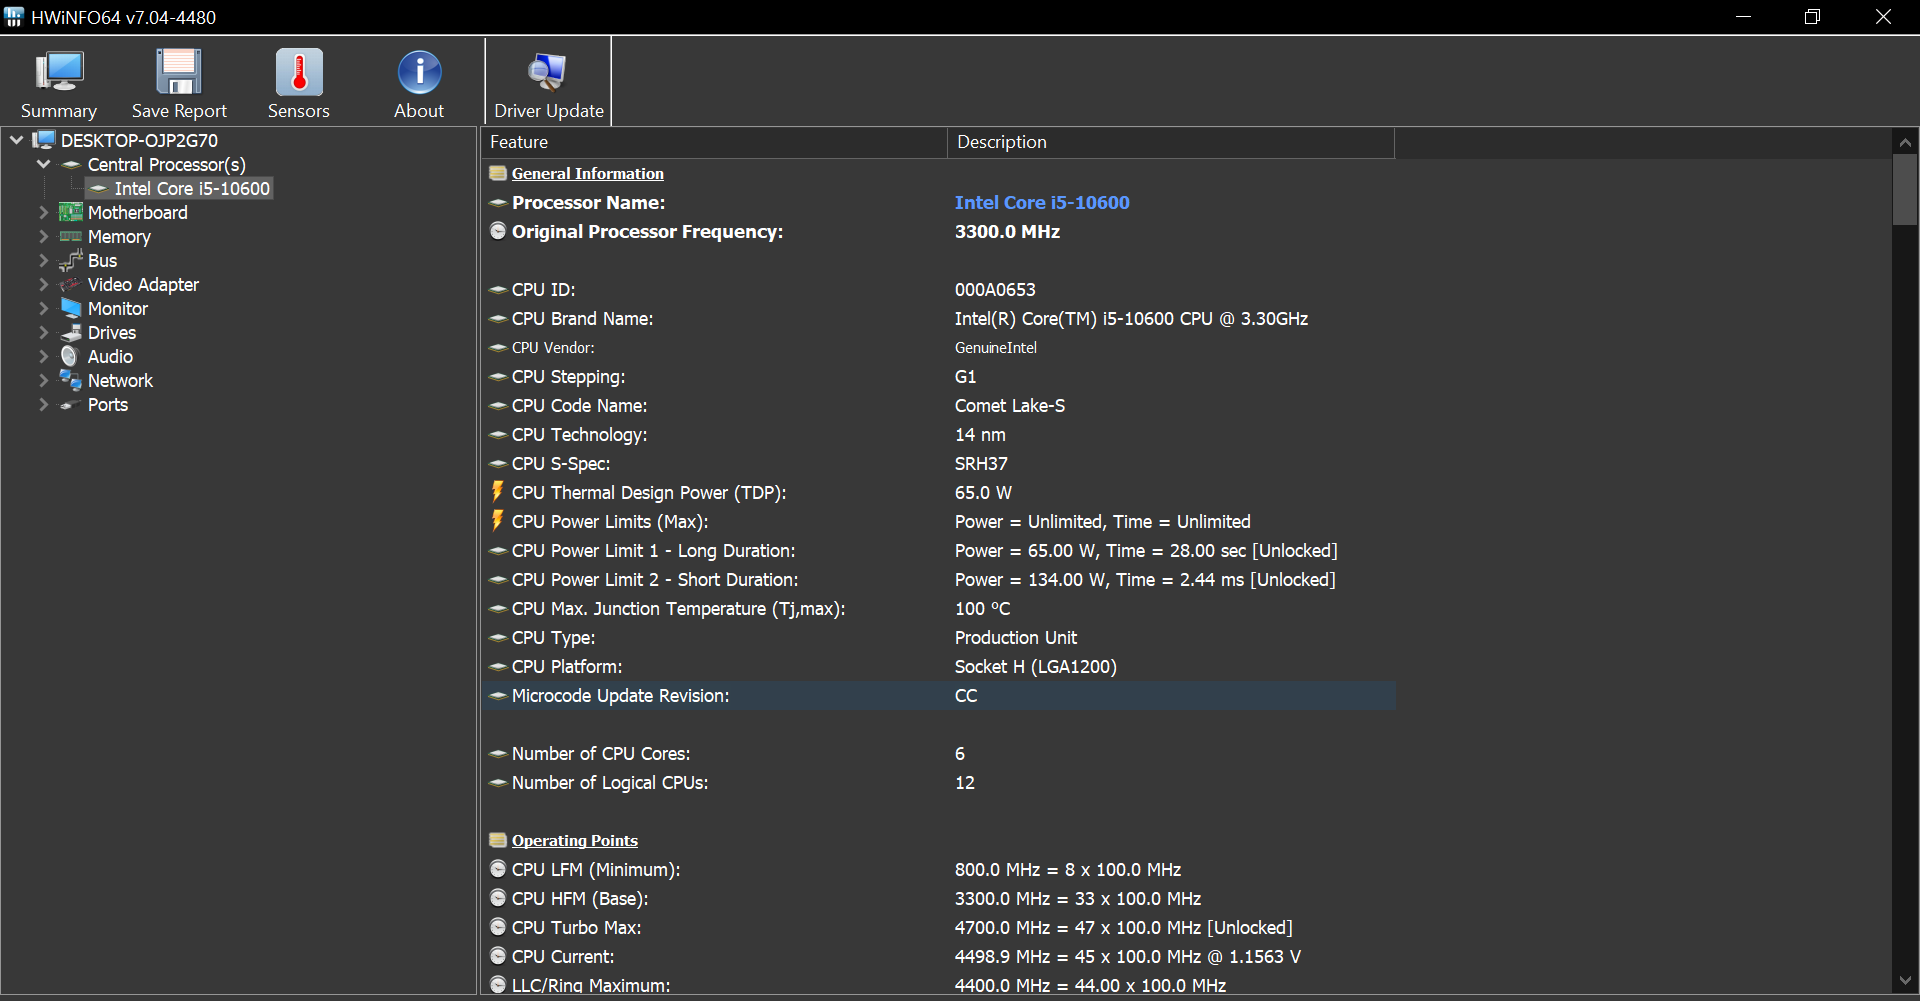
Task: Click the clock icon beside CPU Turbo Max
Action: pos(498,927)
